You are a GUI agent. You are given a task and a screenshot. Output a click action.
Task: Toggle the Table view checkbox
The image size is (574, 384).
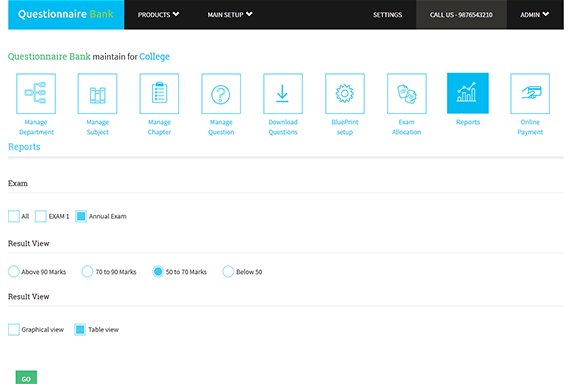(x=80, y=329)
